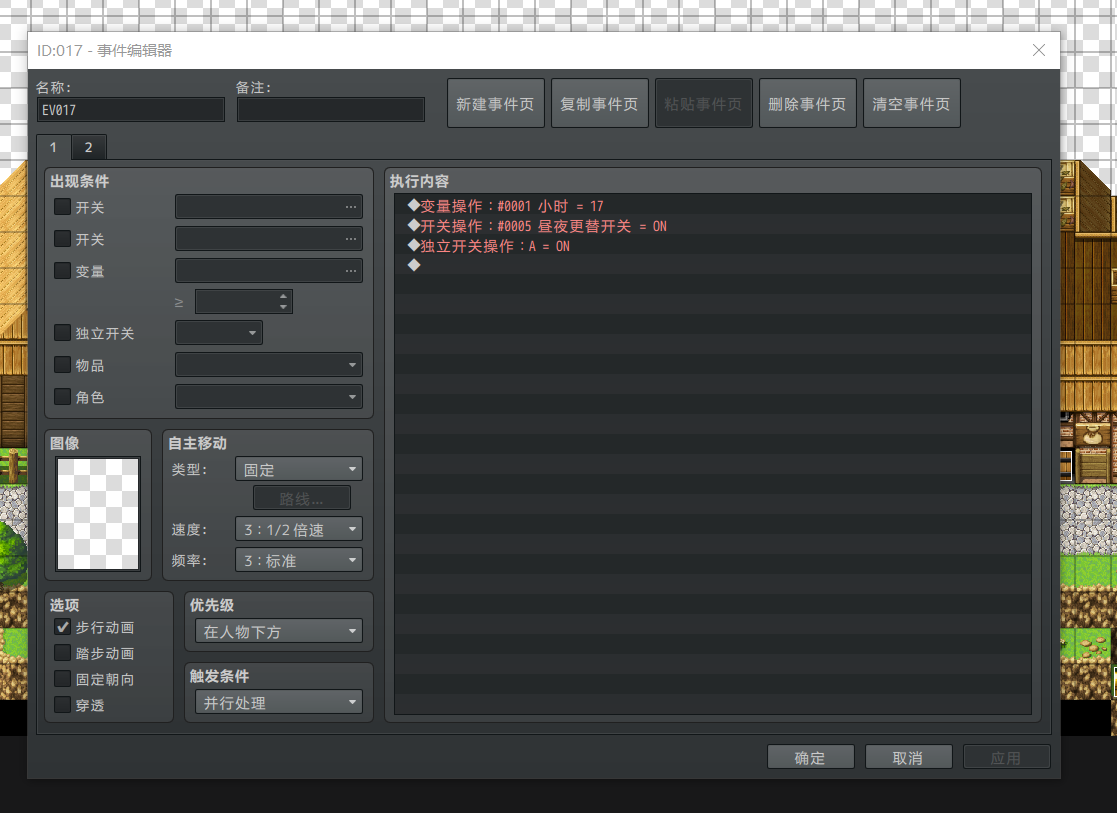Click the event 图像 preview box
Screen dimensions: 1117x813
point(98,513)
